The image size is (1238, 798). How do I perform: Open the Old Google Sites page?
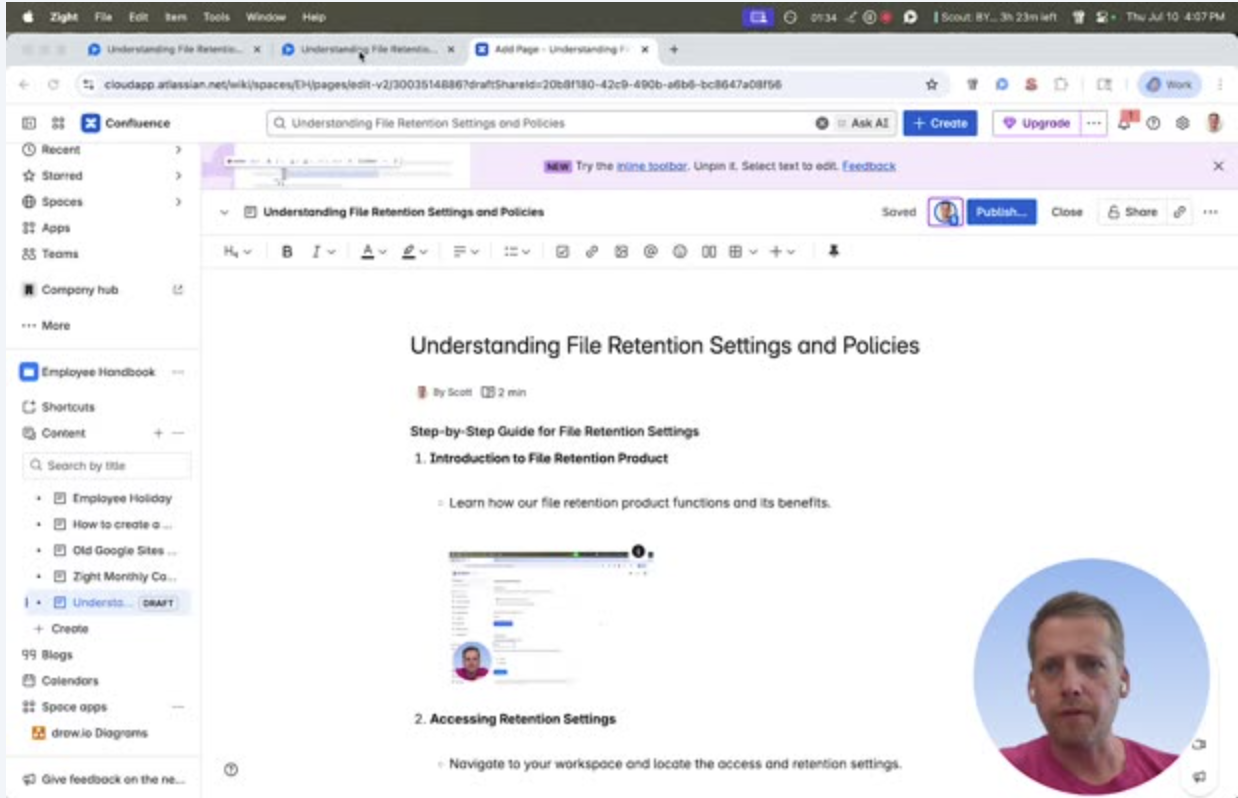[x=124, y=550]
